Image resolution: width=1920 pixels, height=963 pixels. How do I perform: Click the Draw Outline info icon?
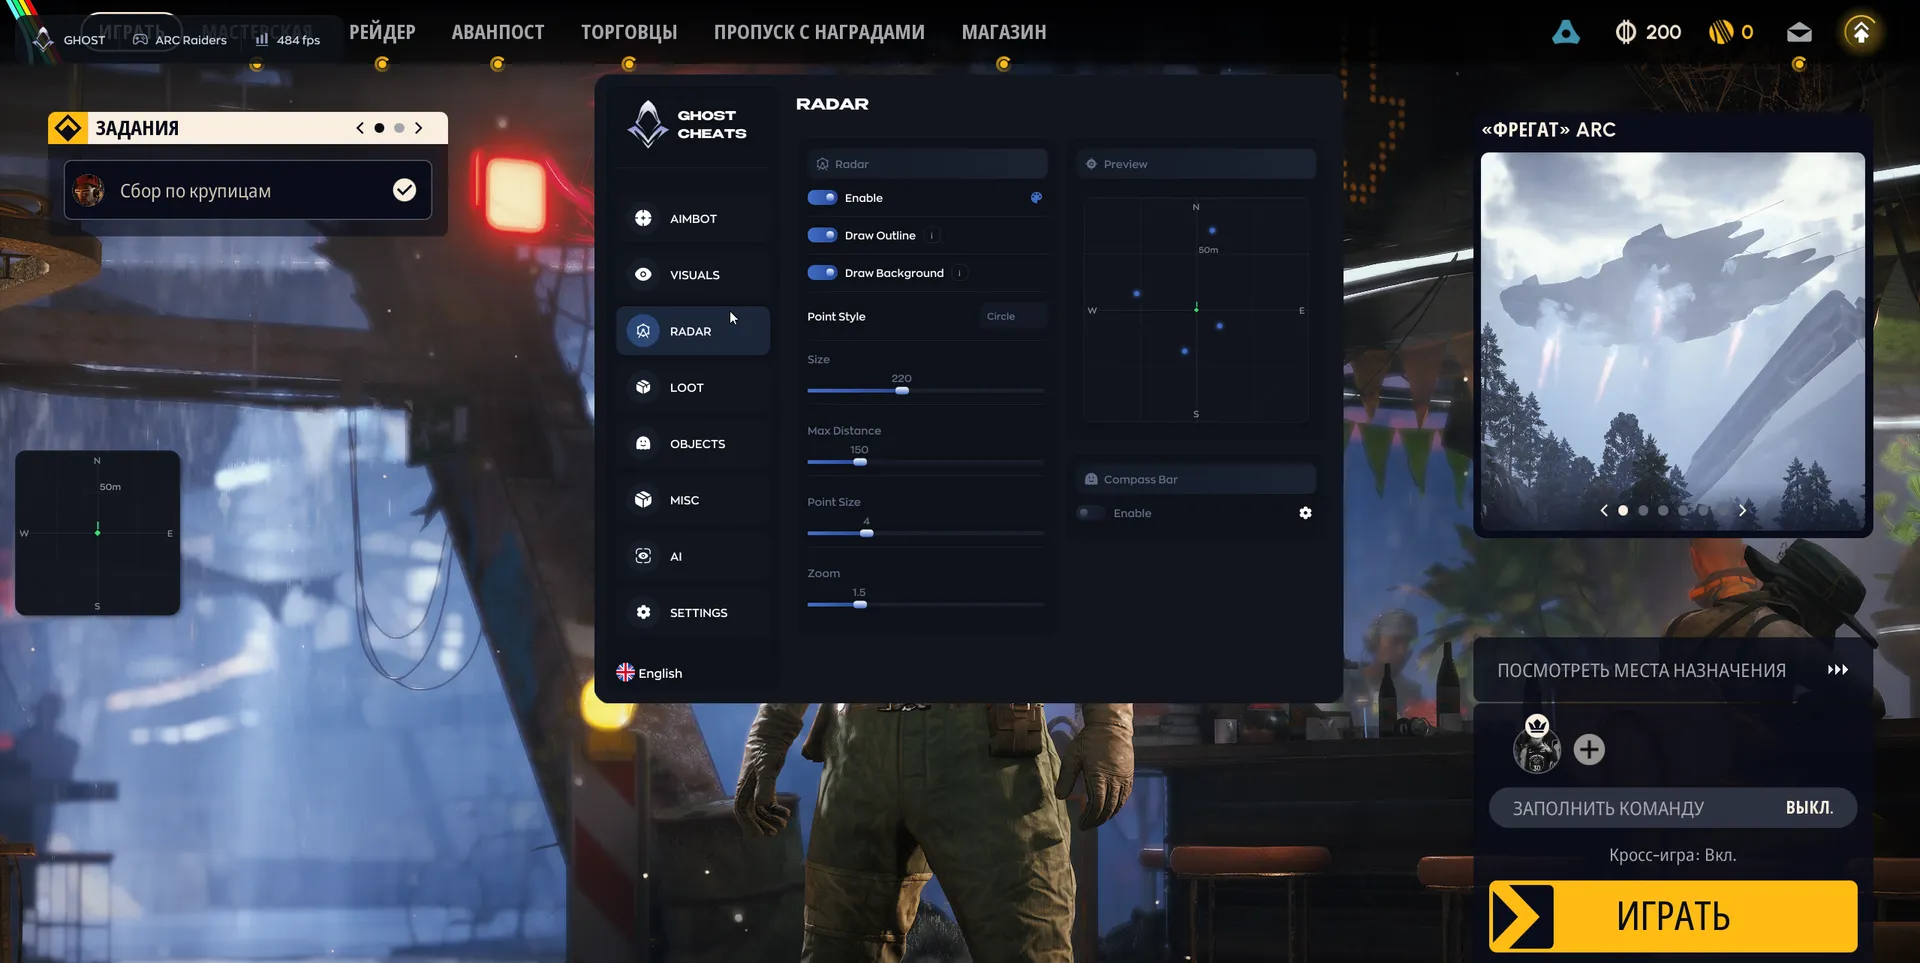coord(932,236)
